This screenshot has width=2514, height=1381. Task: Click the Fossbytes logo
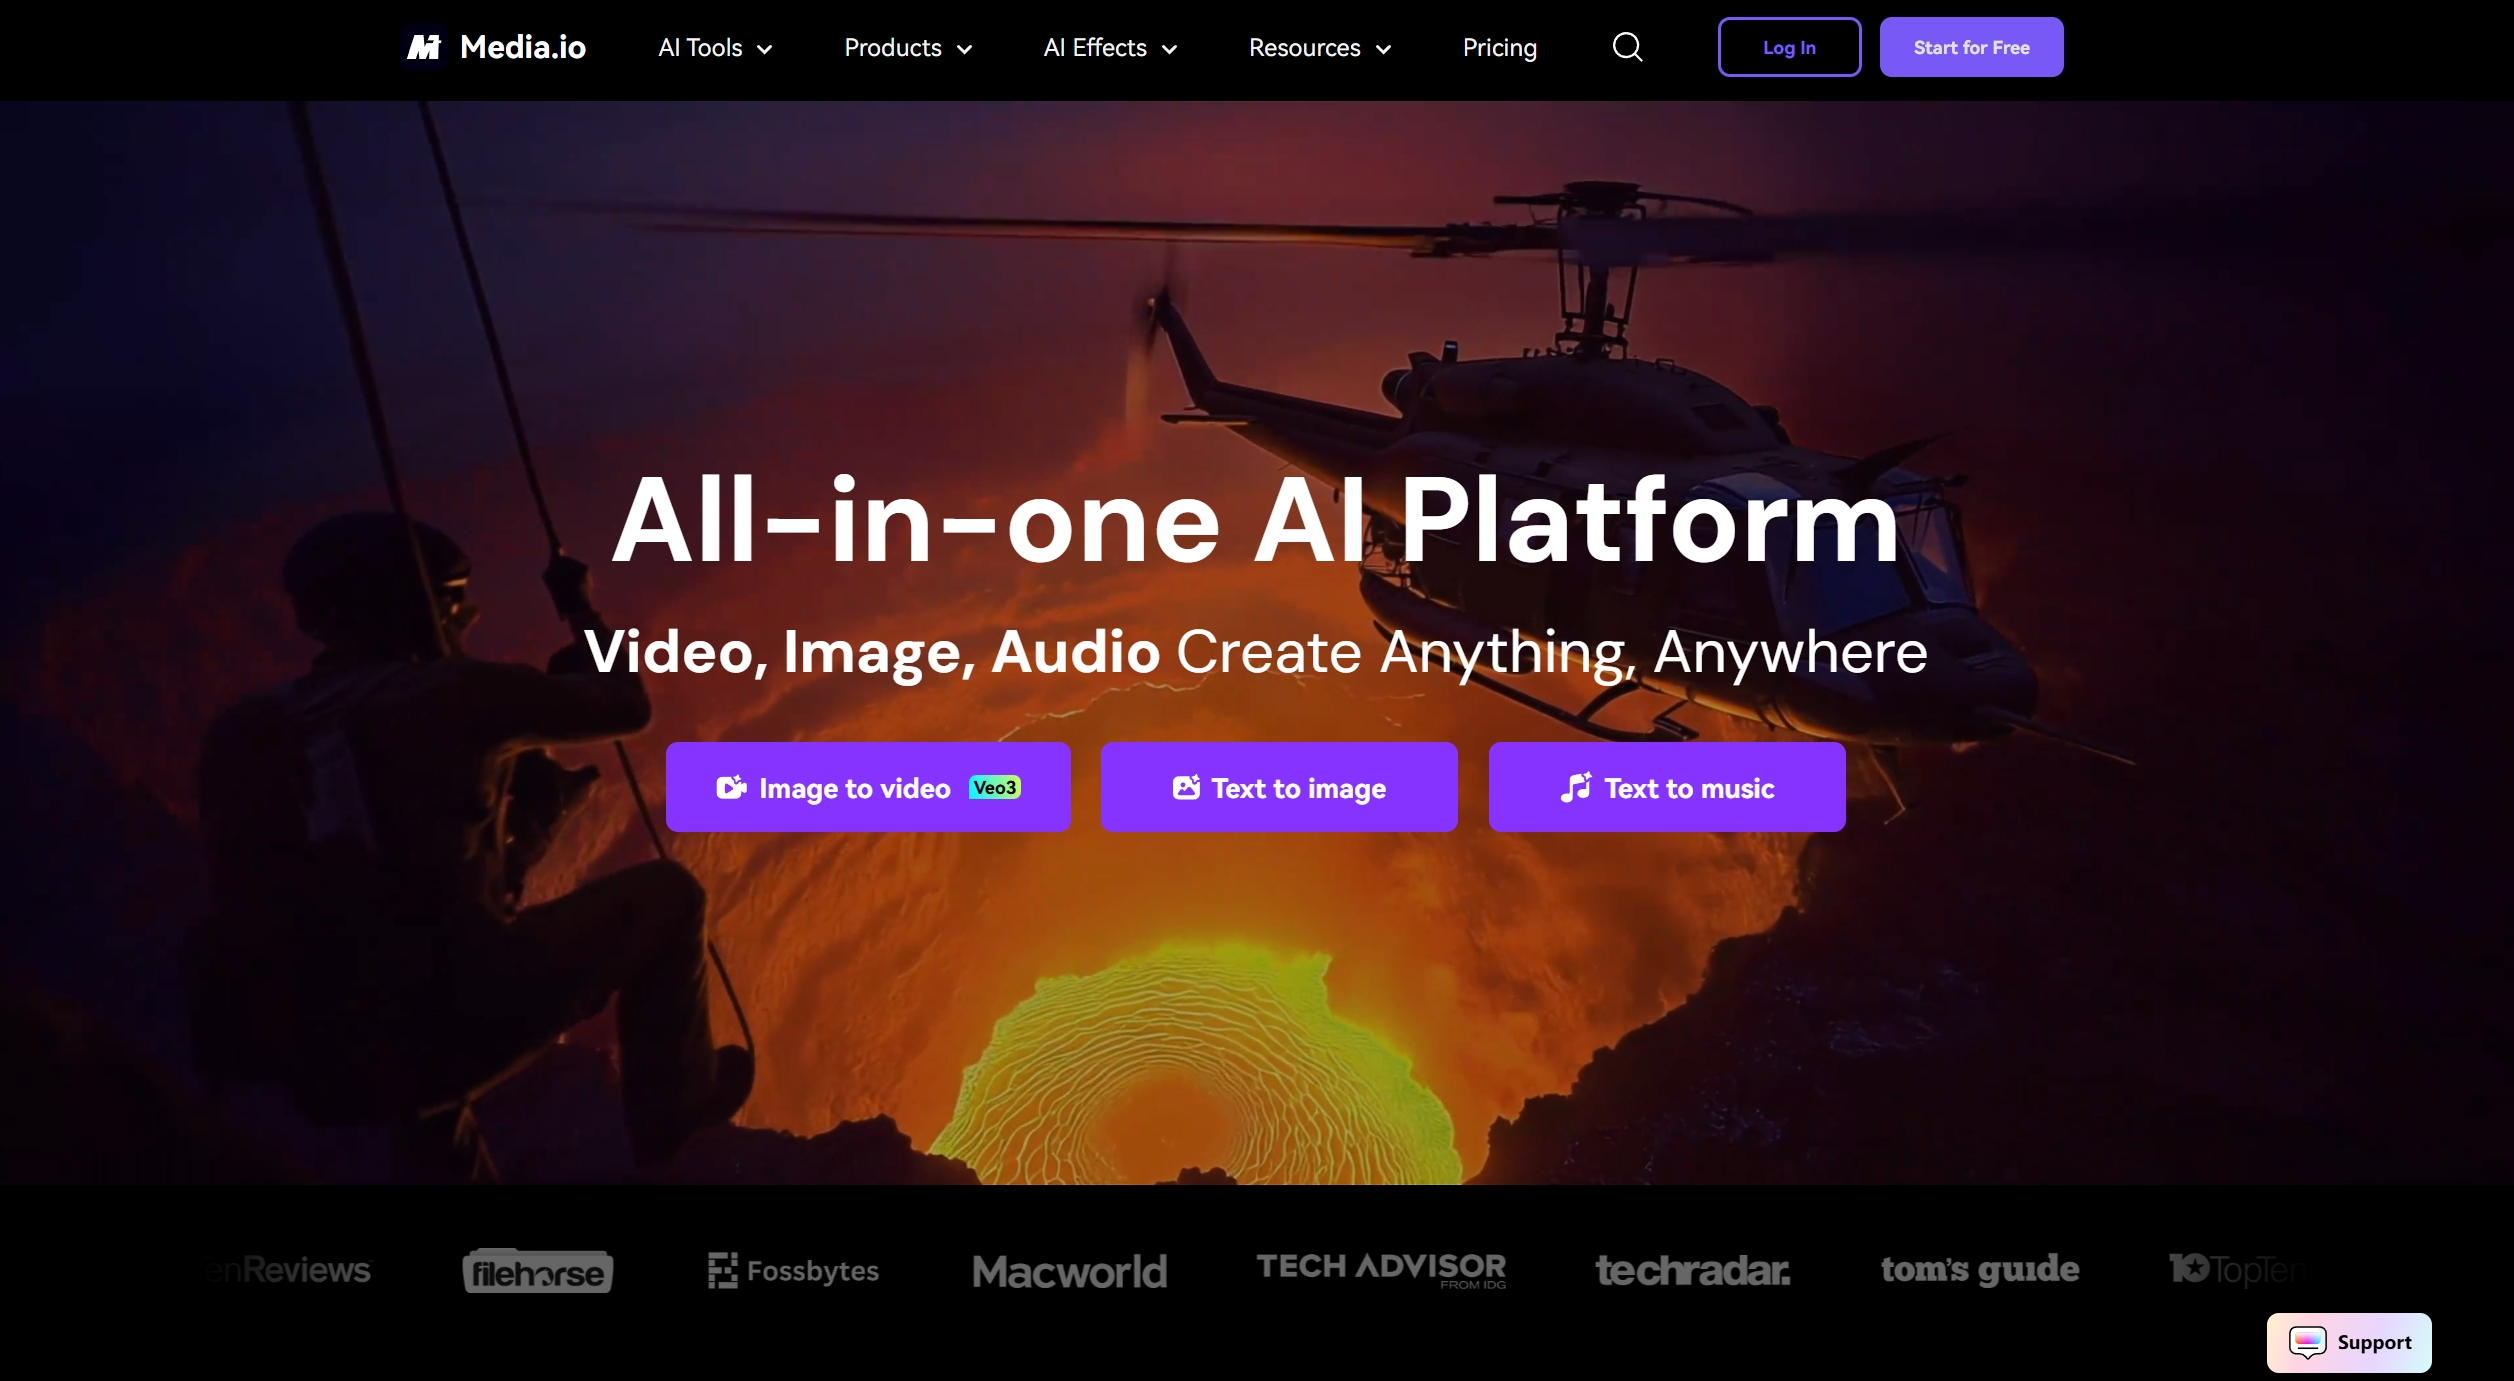tap(793, 1270)
